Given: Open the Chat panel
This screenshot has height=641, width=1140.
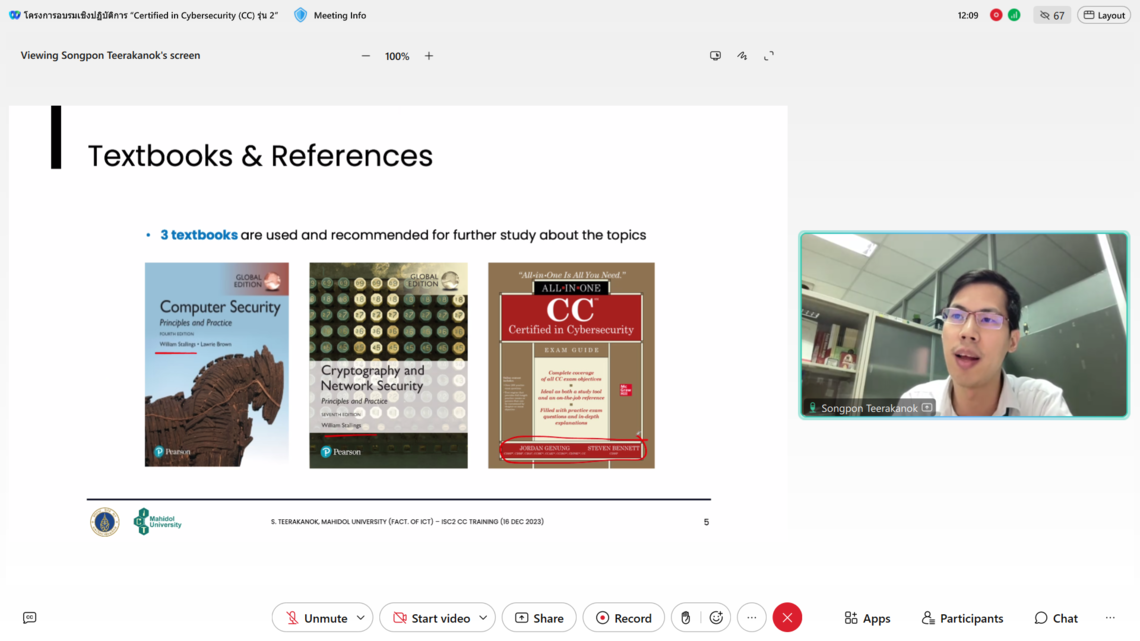Looking at the screenshot, I should 1056,618.
